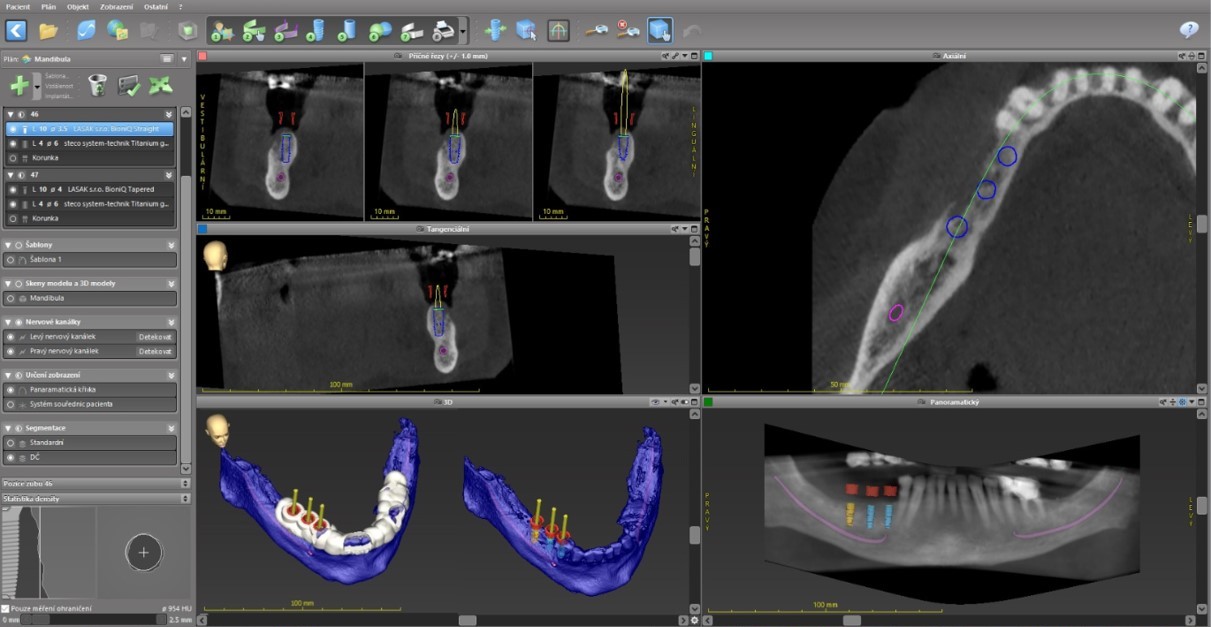The height and width of the screenshot is (627, 1211).
Task: Click the green four-arrow expand icon
Action: pyautogui.click(x=160, y=86)
